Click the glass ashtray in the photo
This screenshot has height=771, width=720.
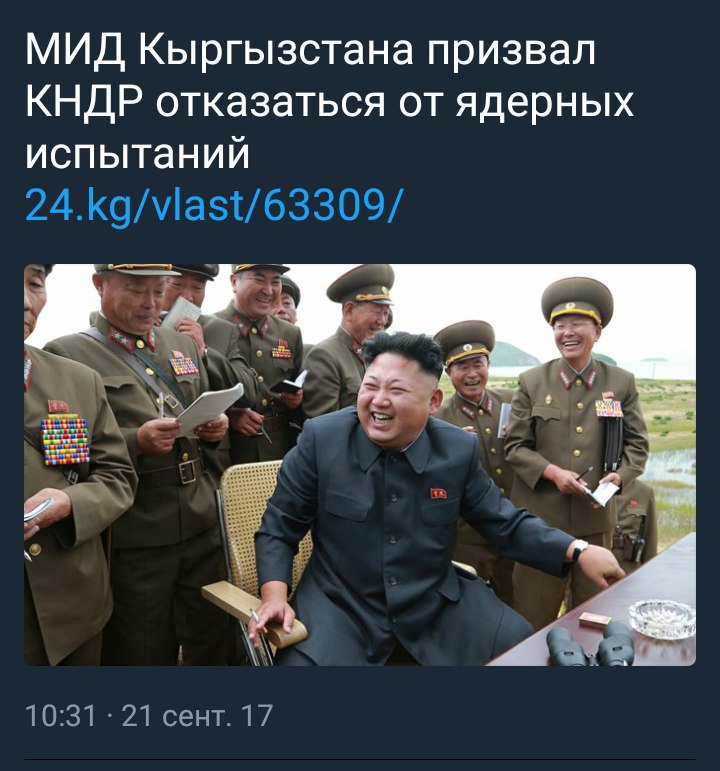662,619
